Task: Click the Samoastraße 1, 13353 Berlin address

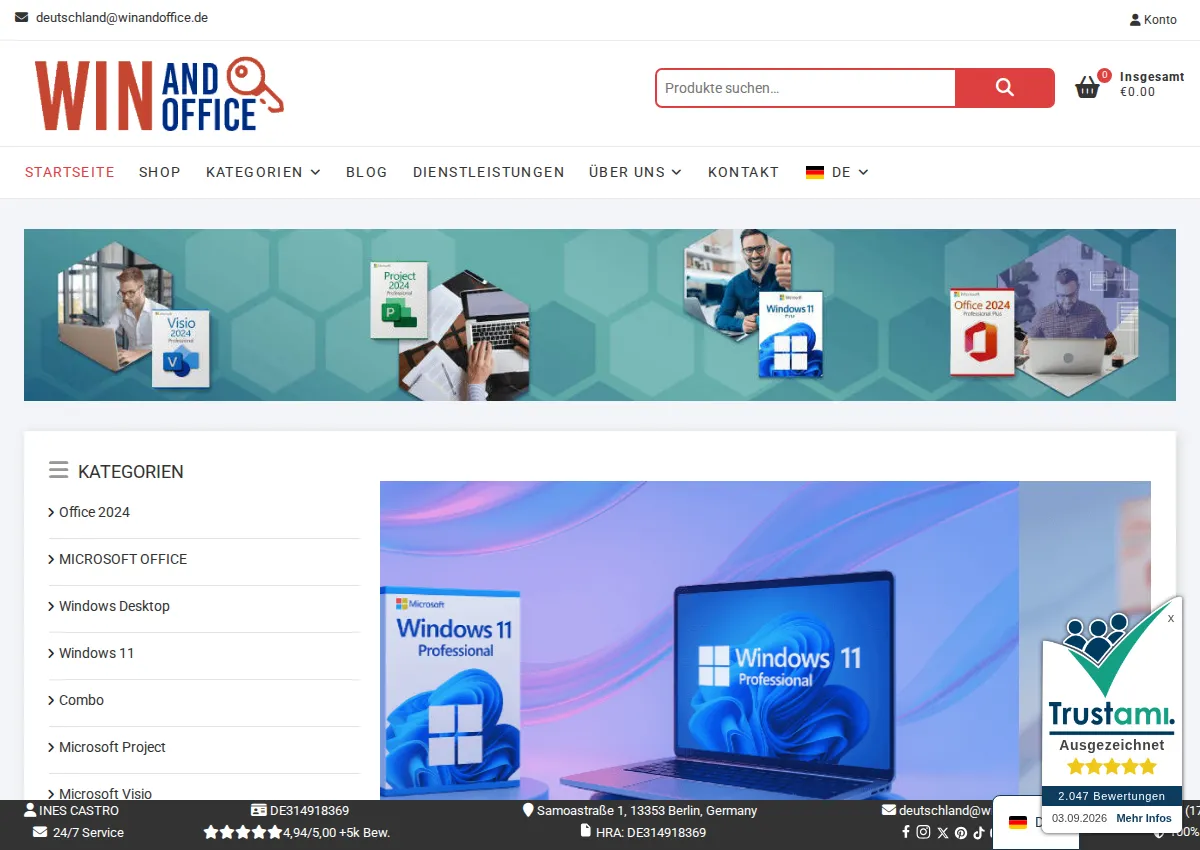Action: [x=647, y=810]
